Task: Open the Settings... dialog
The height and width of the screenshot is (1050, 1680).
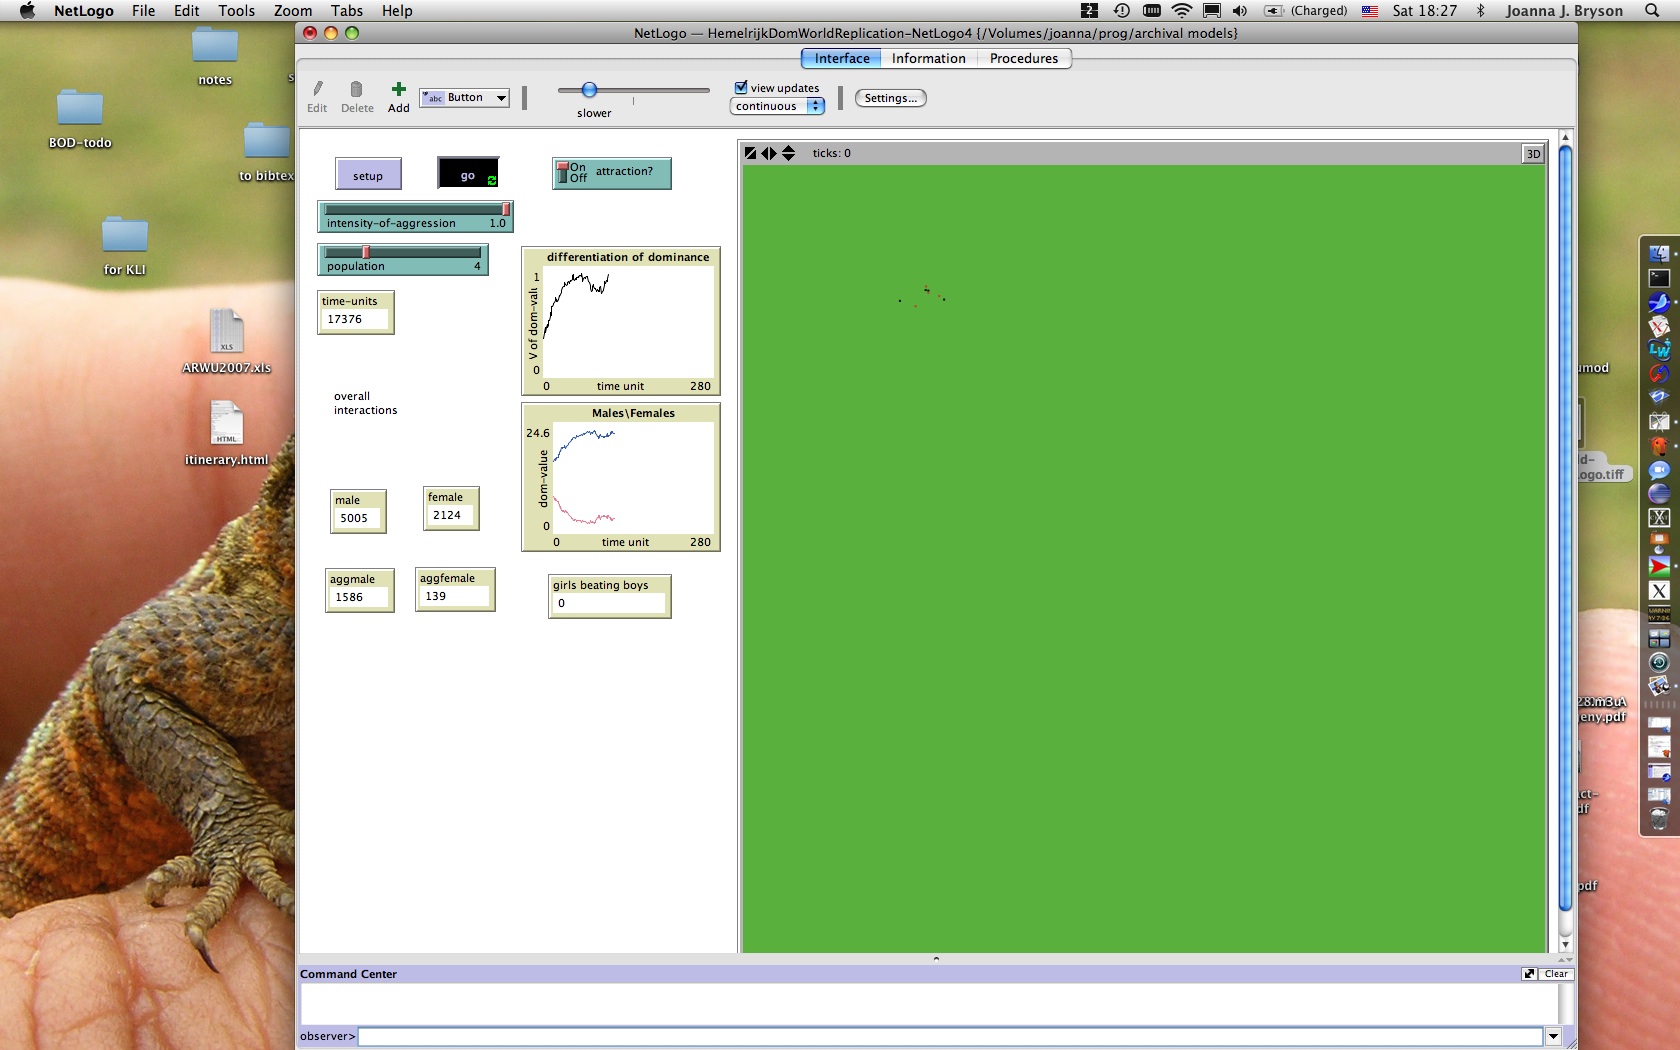Action: (x=890, y=98)
